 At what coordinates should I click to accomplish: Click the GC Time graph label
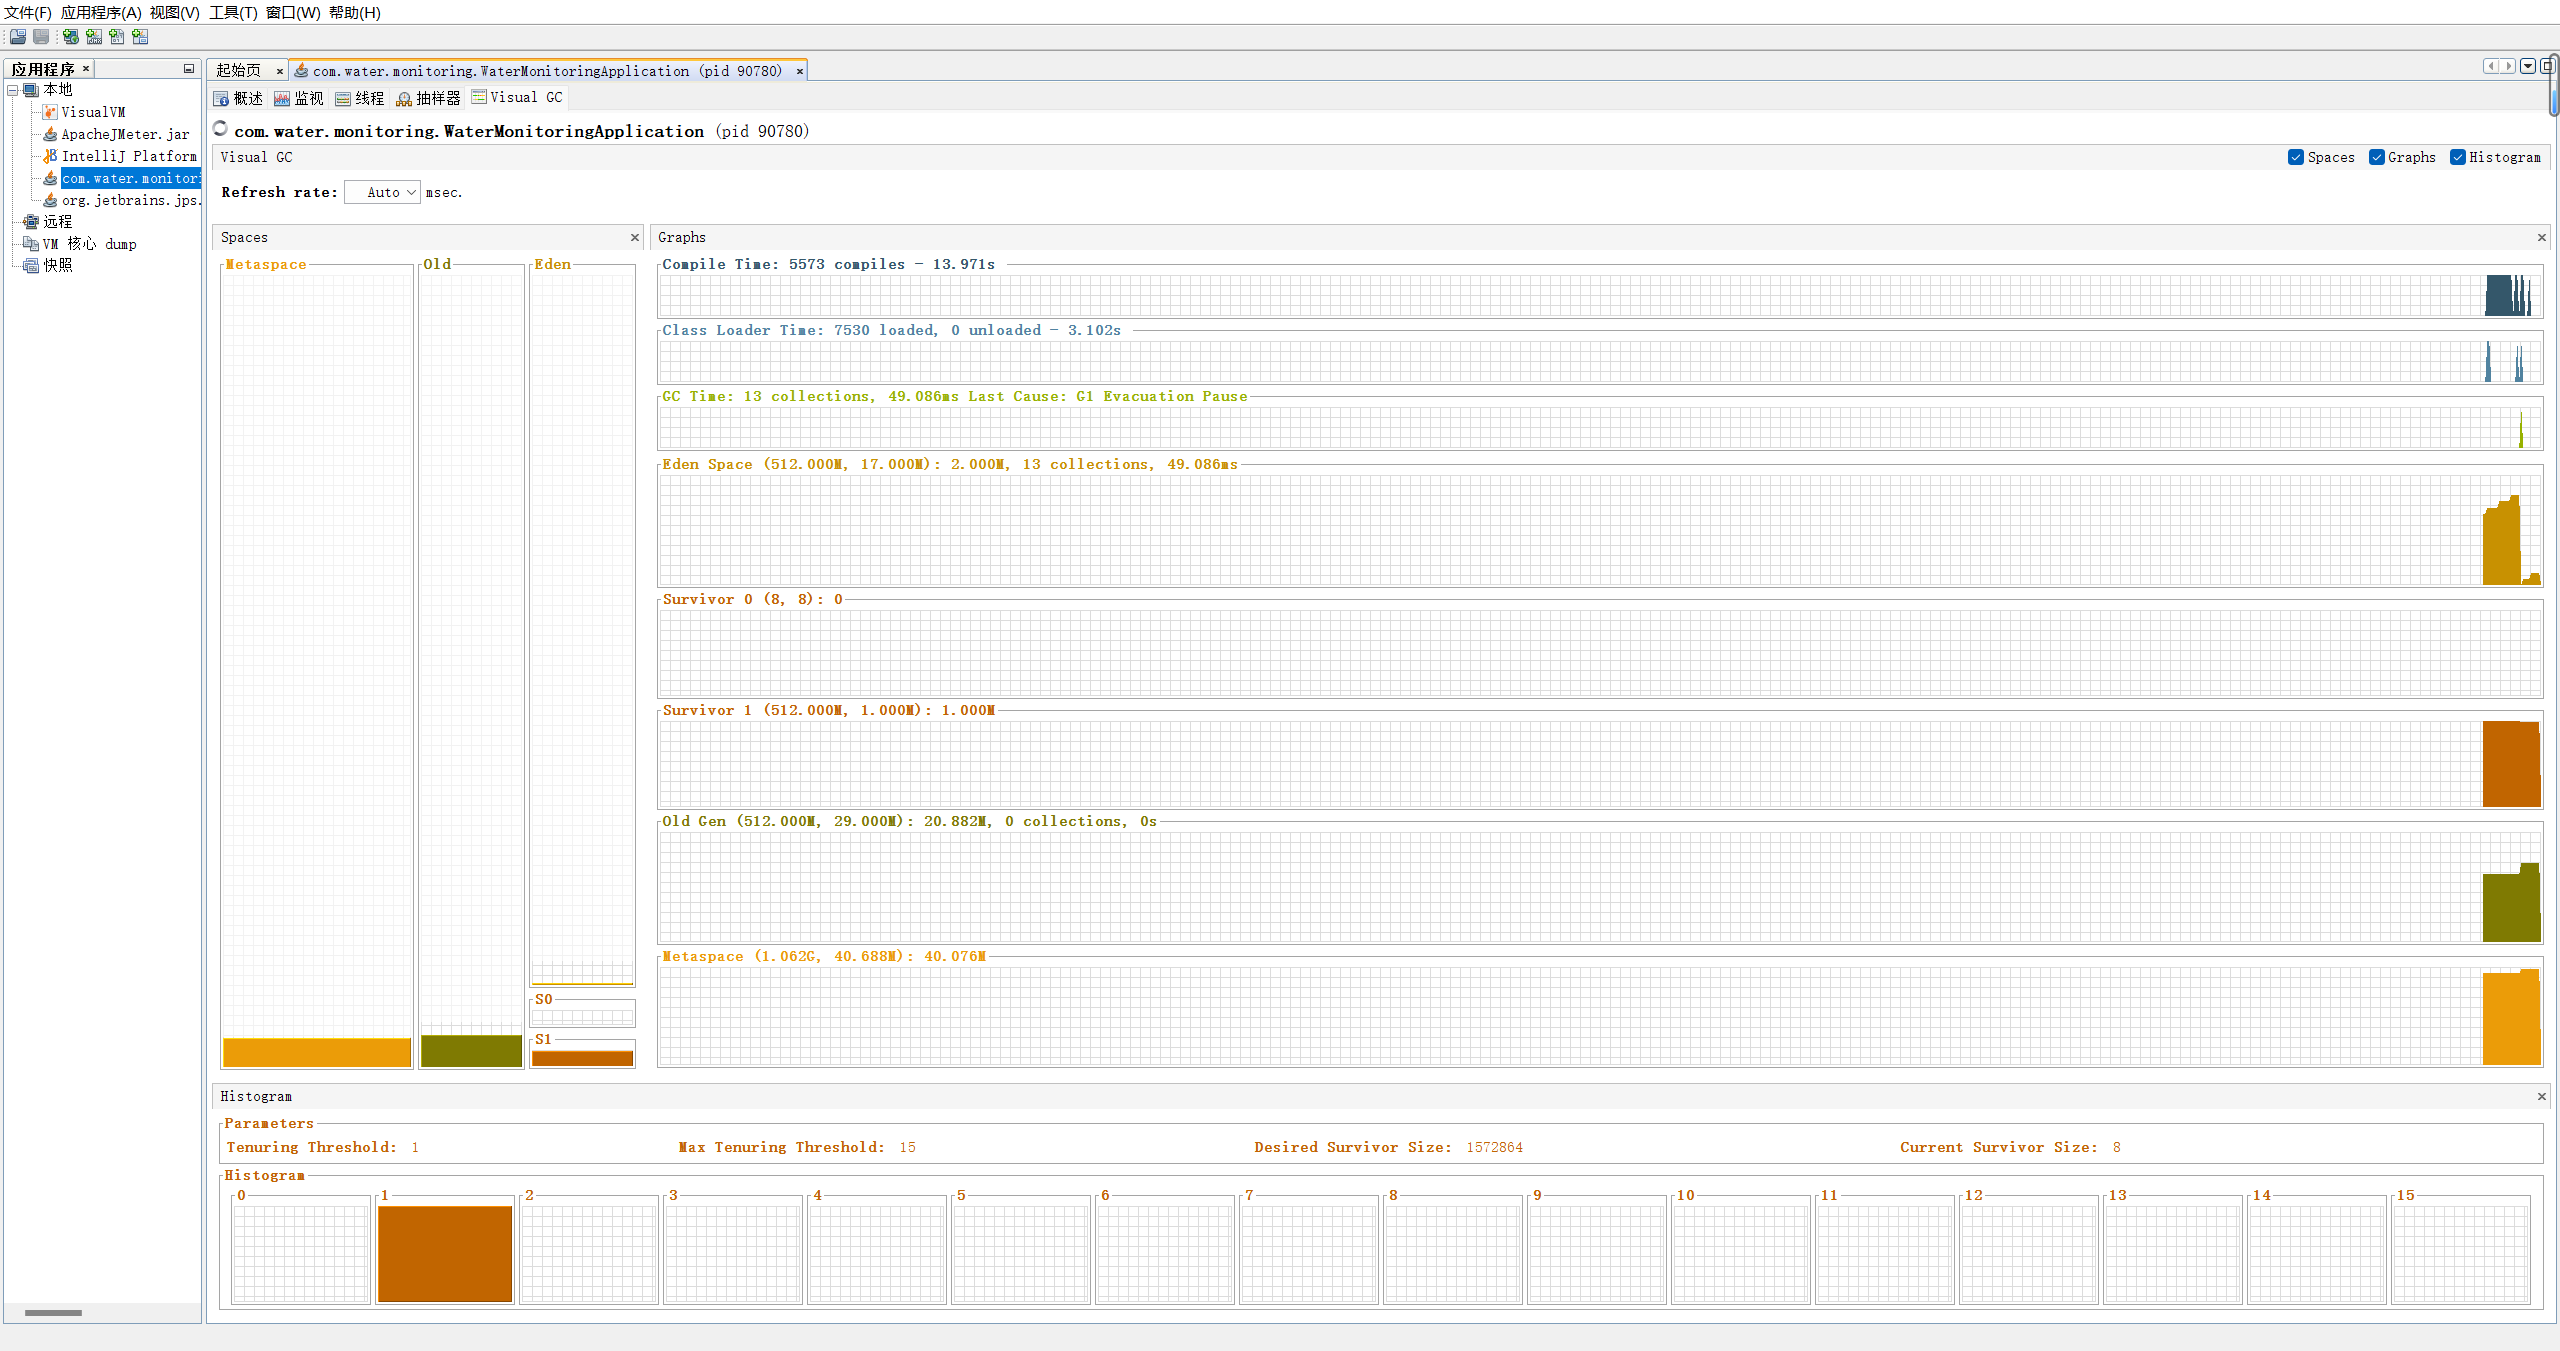955,396
